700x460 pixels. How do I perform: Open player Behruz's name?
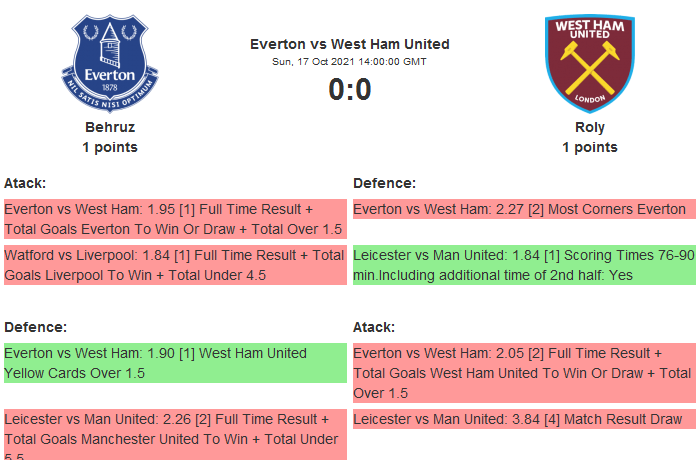point(110,127)
